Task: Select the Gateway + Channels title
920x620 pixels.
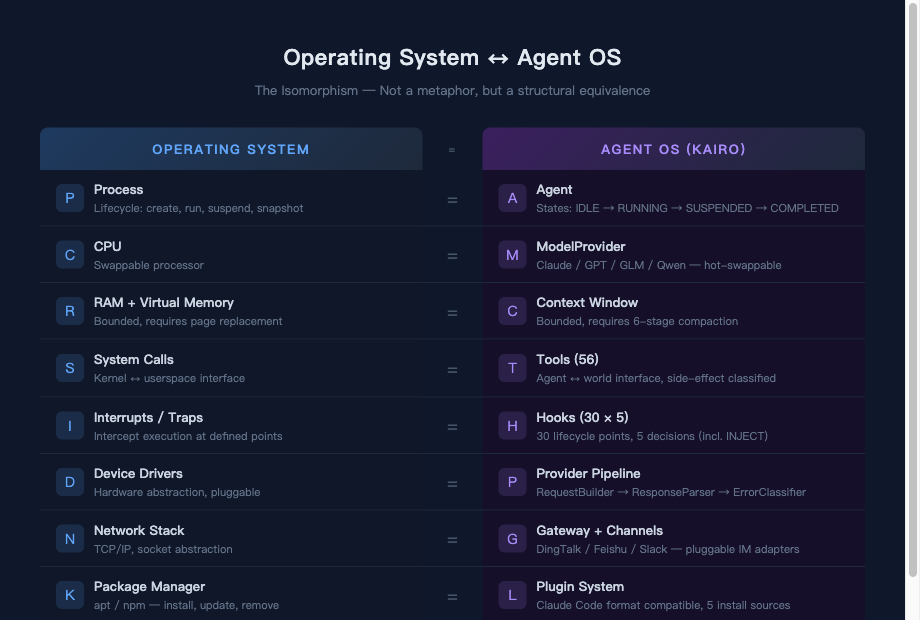Action: point(600,530)
